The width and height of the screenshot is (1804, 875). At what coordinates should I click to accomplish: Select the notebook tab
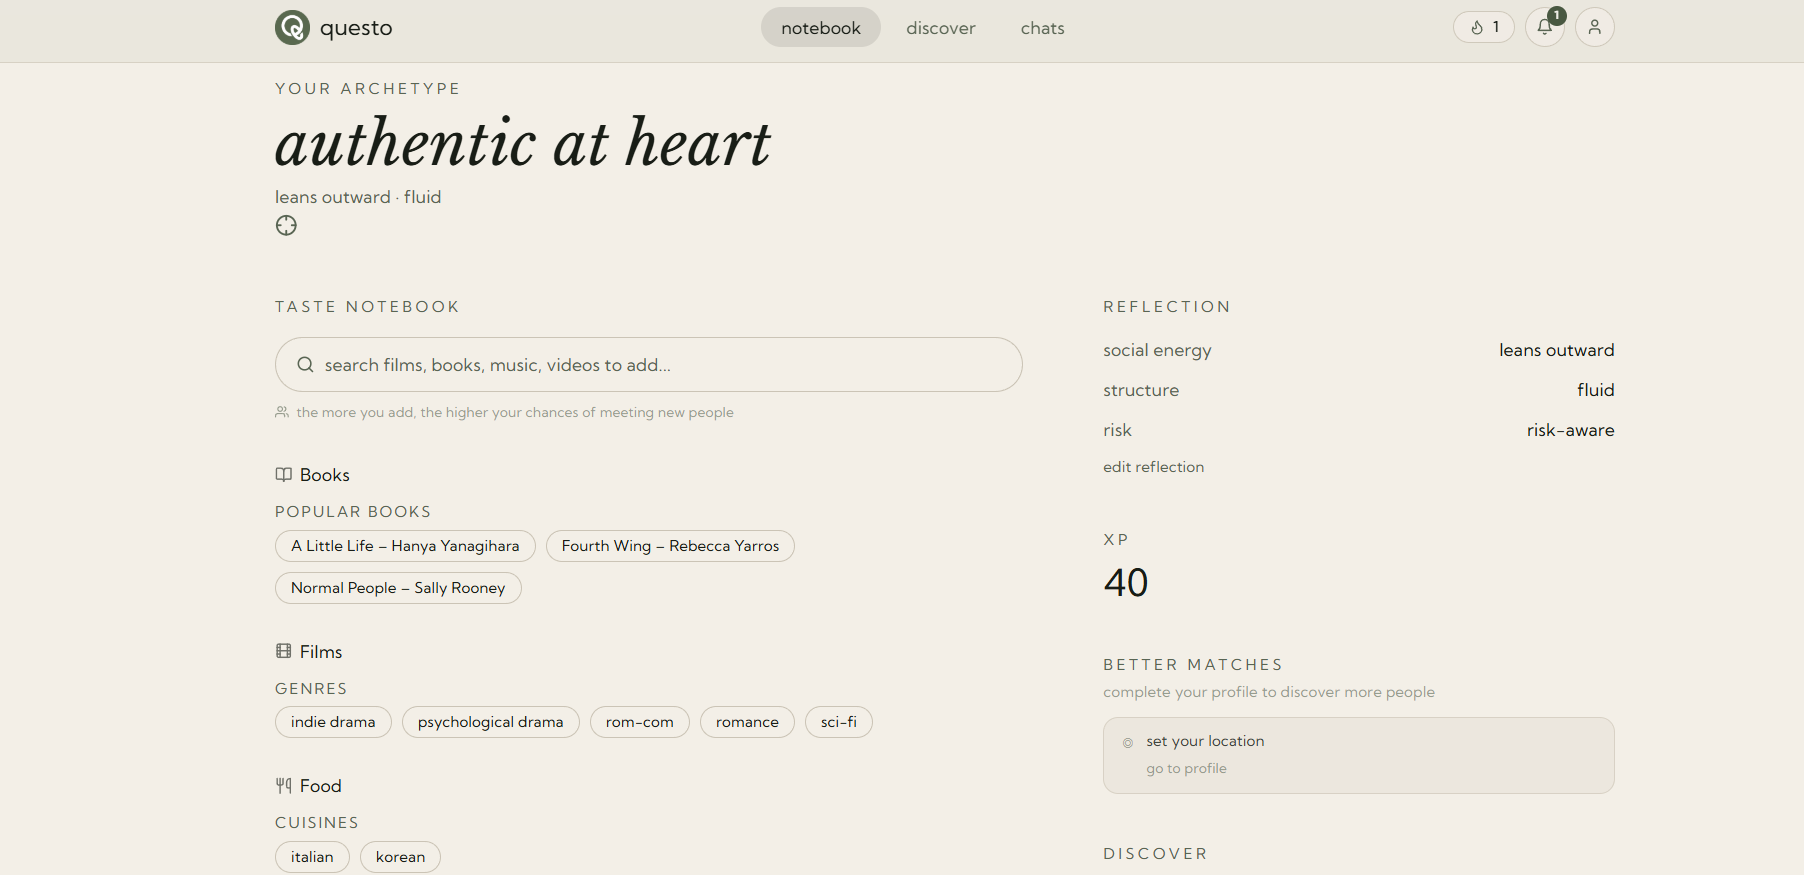click(820, 28)
